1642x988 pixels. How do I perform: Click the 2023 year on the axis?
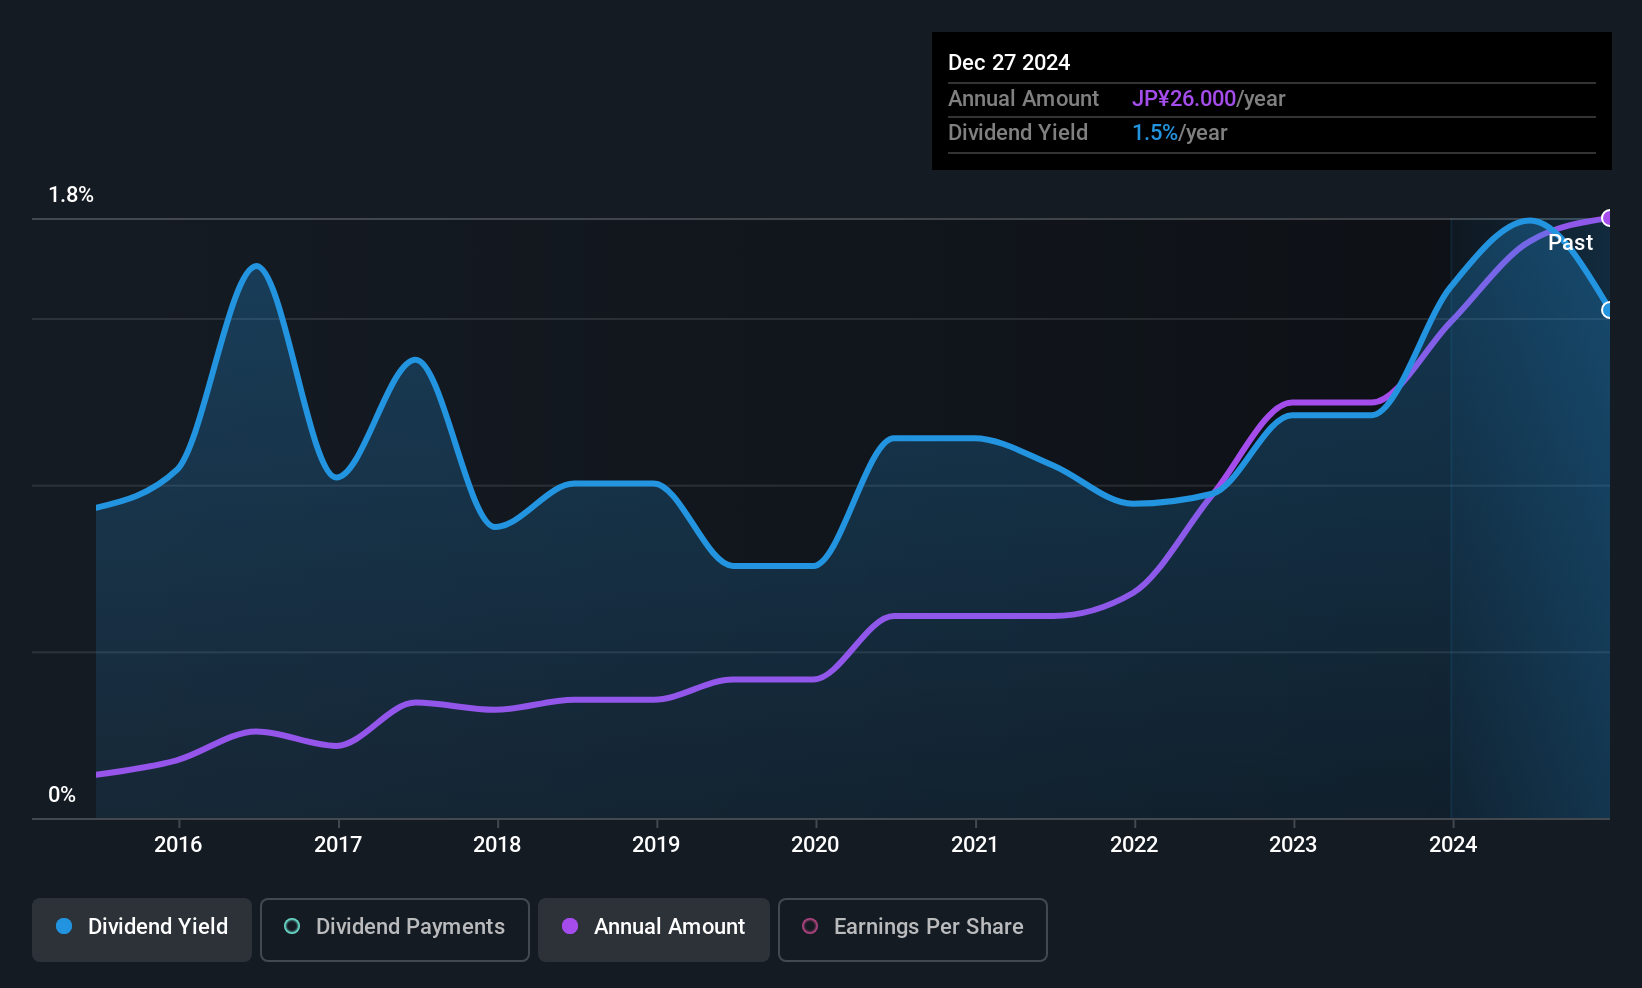1293,845
